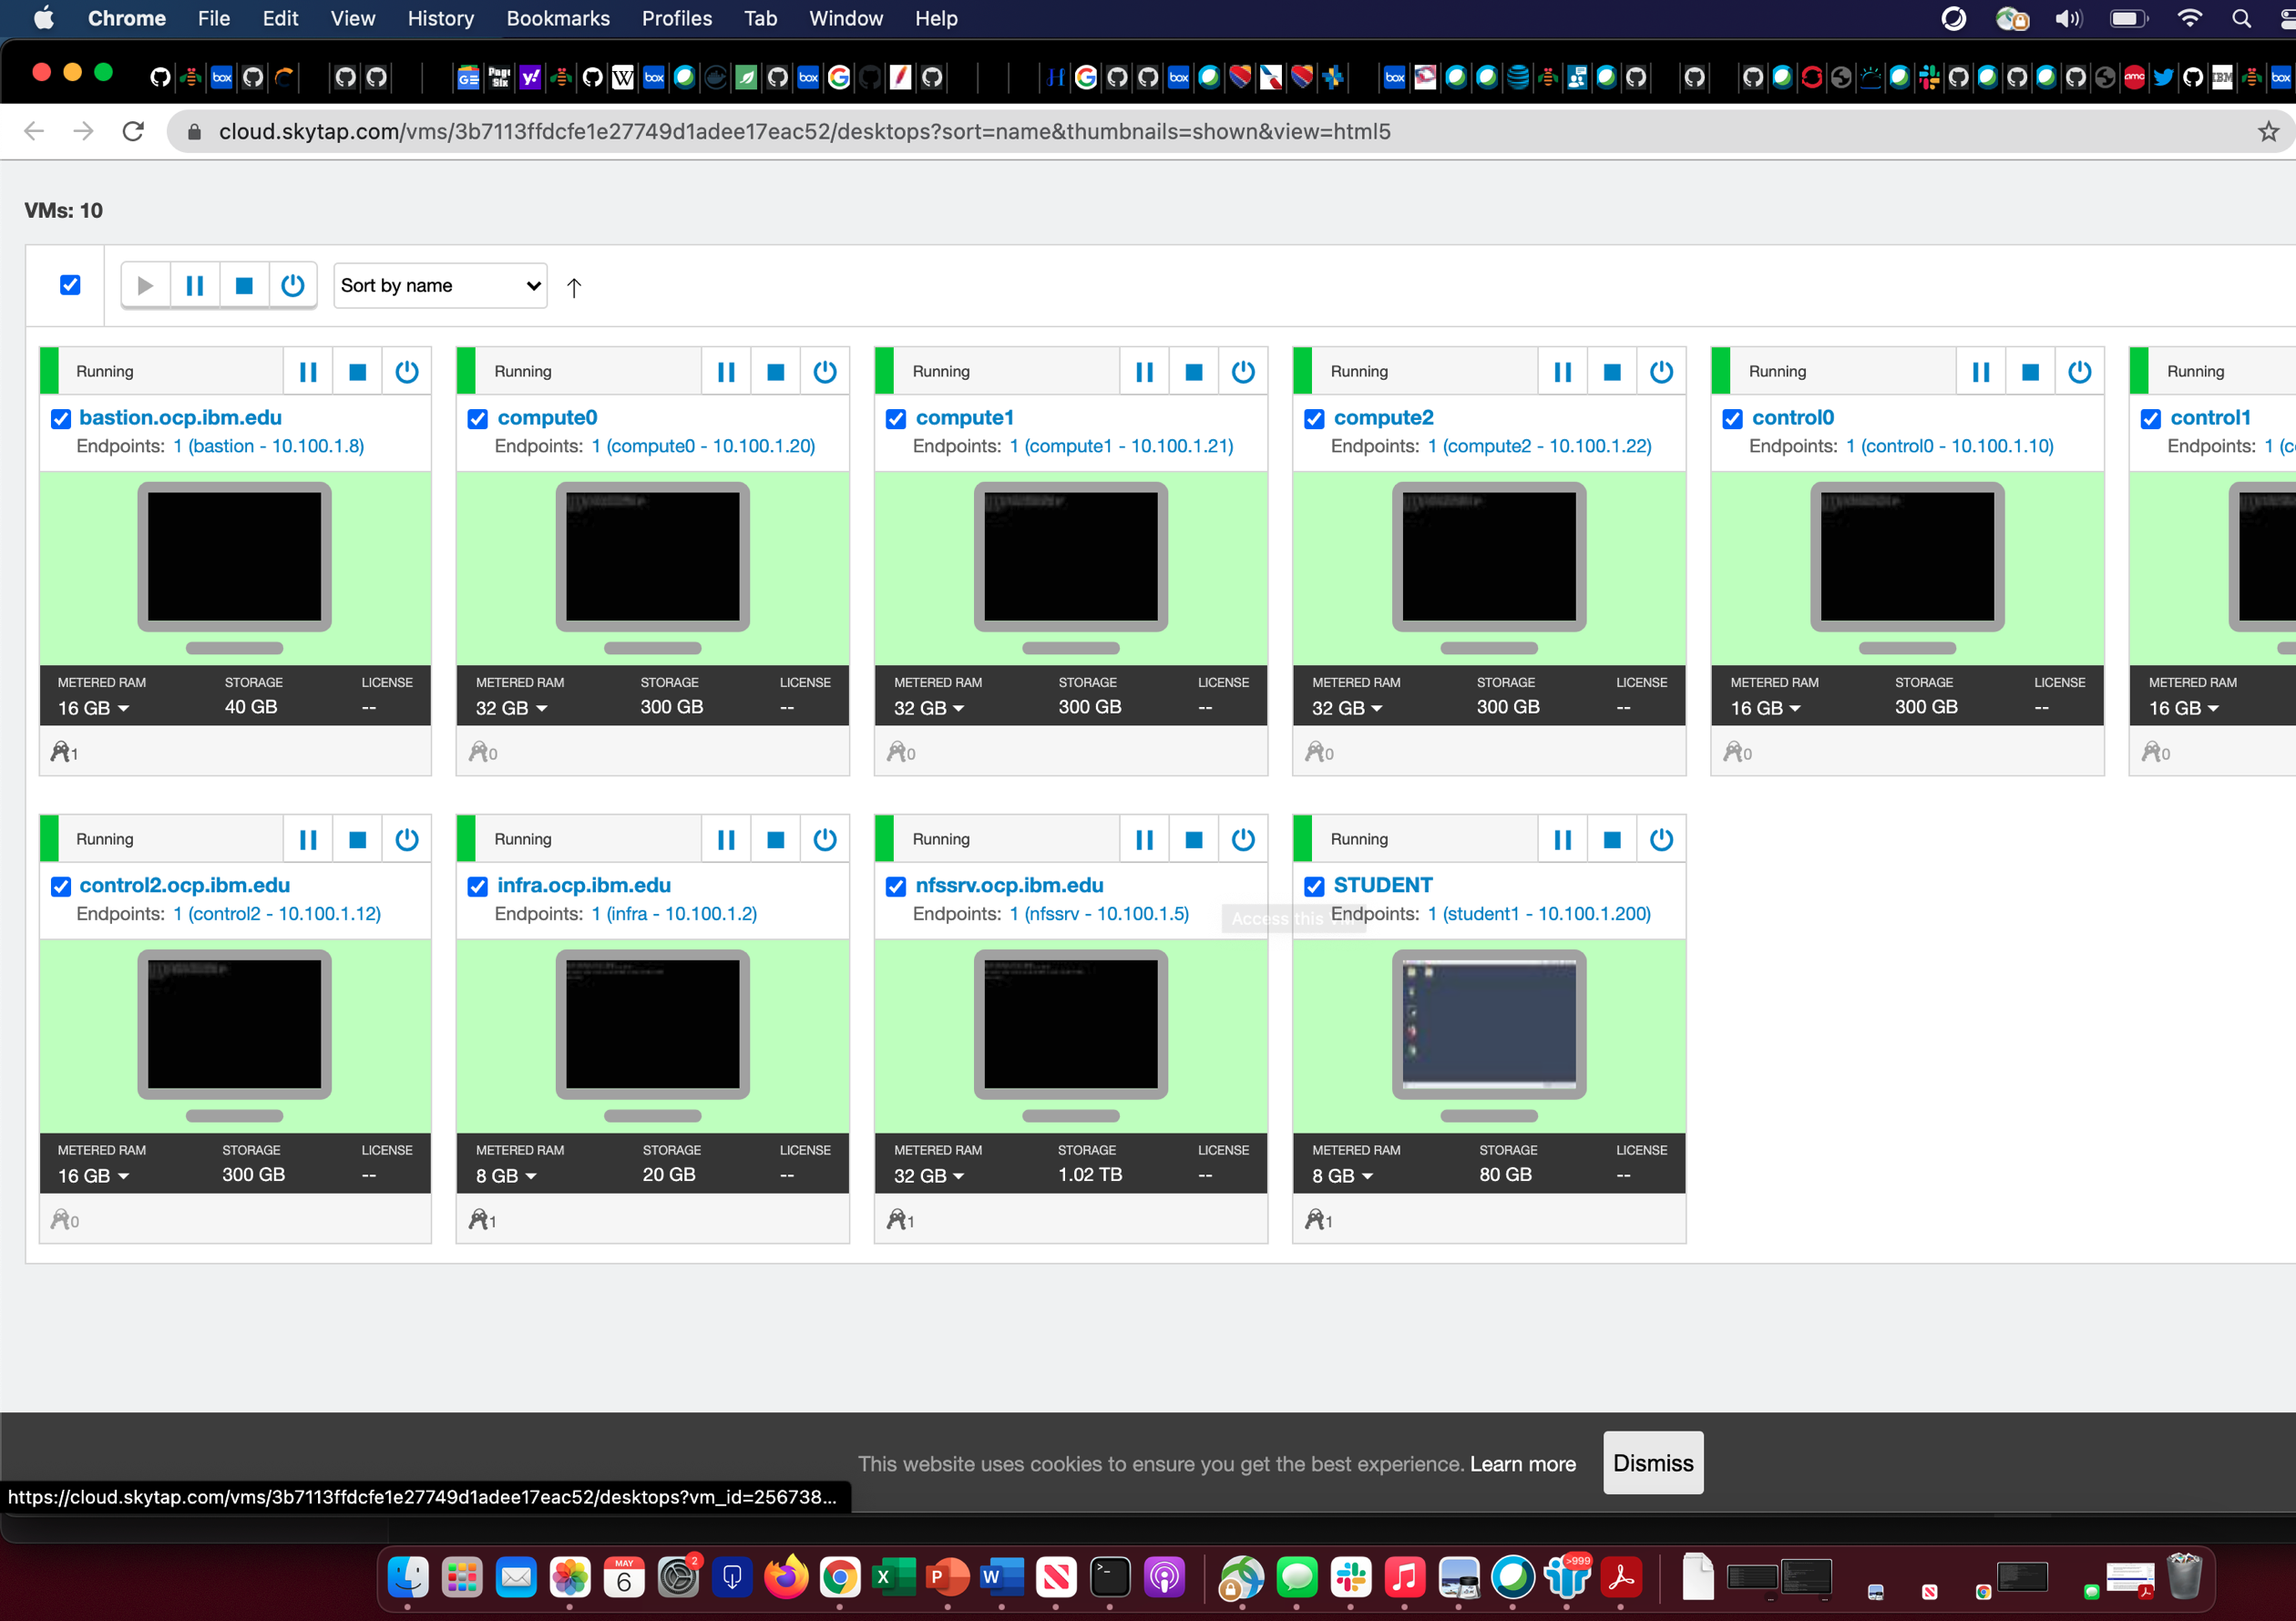Pause the STUDENT VM
The image size is (2296, 1621).
coord(1562,840)
